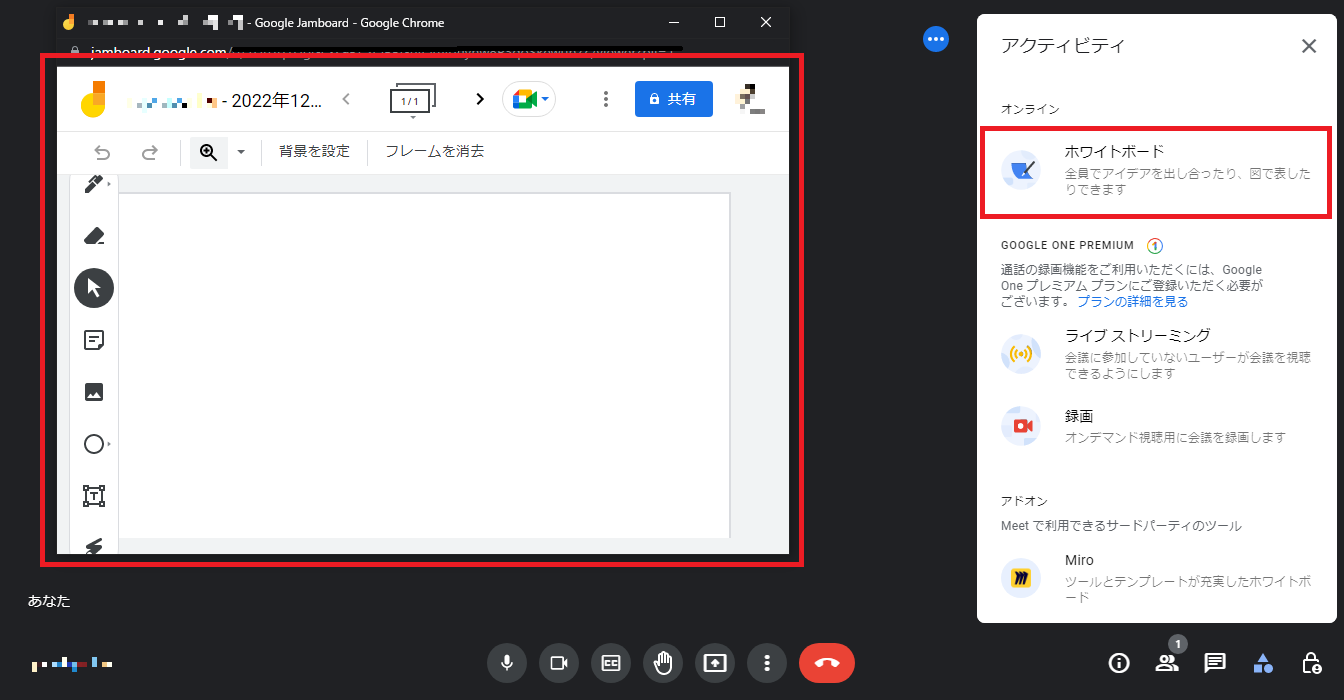Screen dimensions: 1344x700
Task: Select the image insertion tool
Action: [x=93, y=392]
